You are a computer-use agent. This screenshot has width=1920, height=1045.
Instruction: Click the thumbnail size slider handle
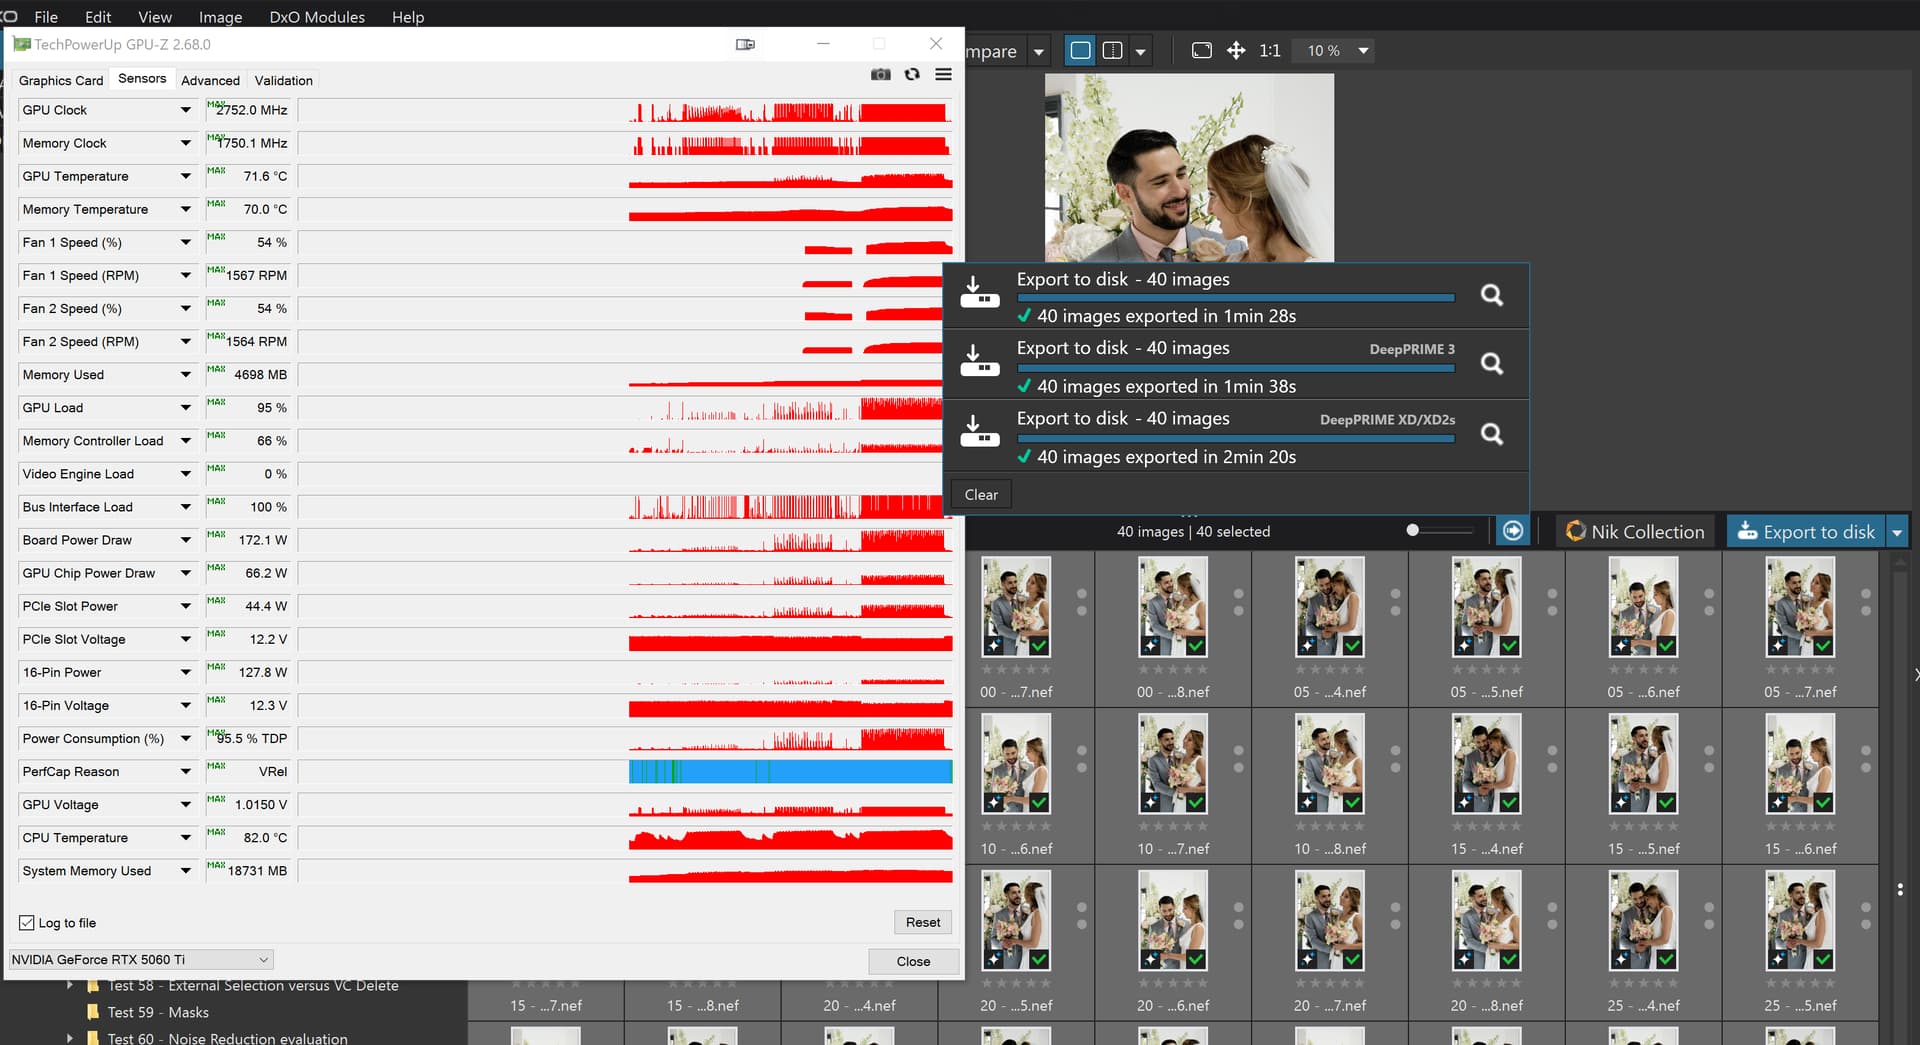point(1412,531)
